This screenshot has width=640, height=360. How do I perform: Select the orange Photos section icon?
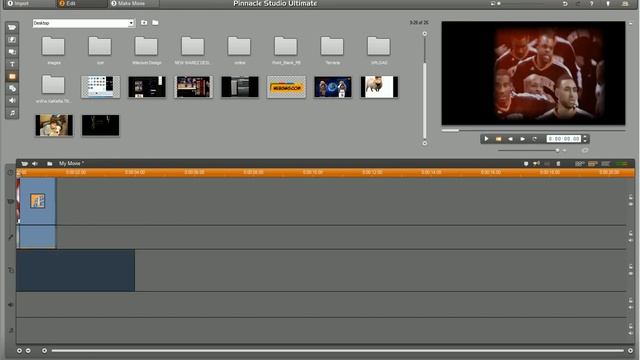pyautogui.click(x=12, y=76)
